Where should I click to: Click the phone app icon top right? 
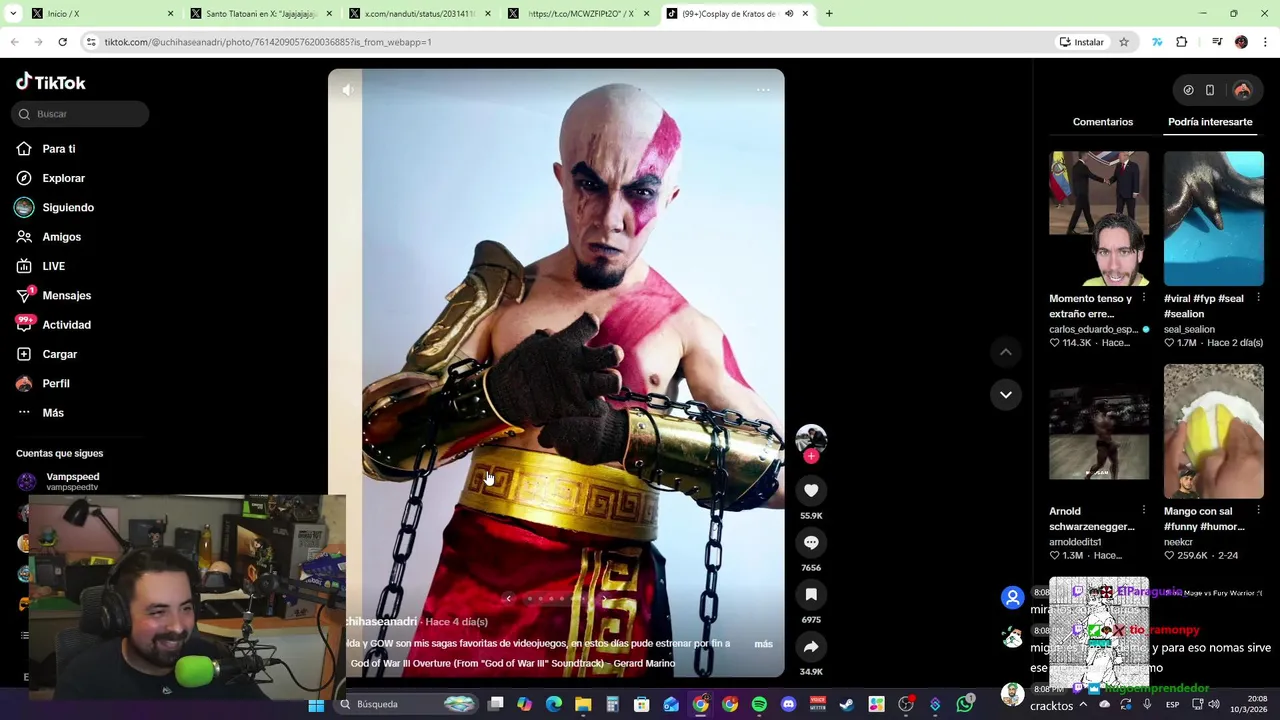1210,90
